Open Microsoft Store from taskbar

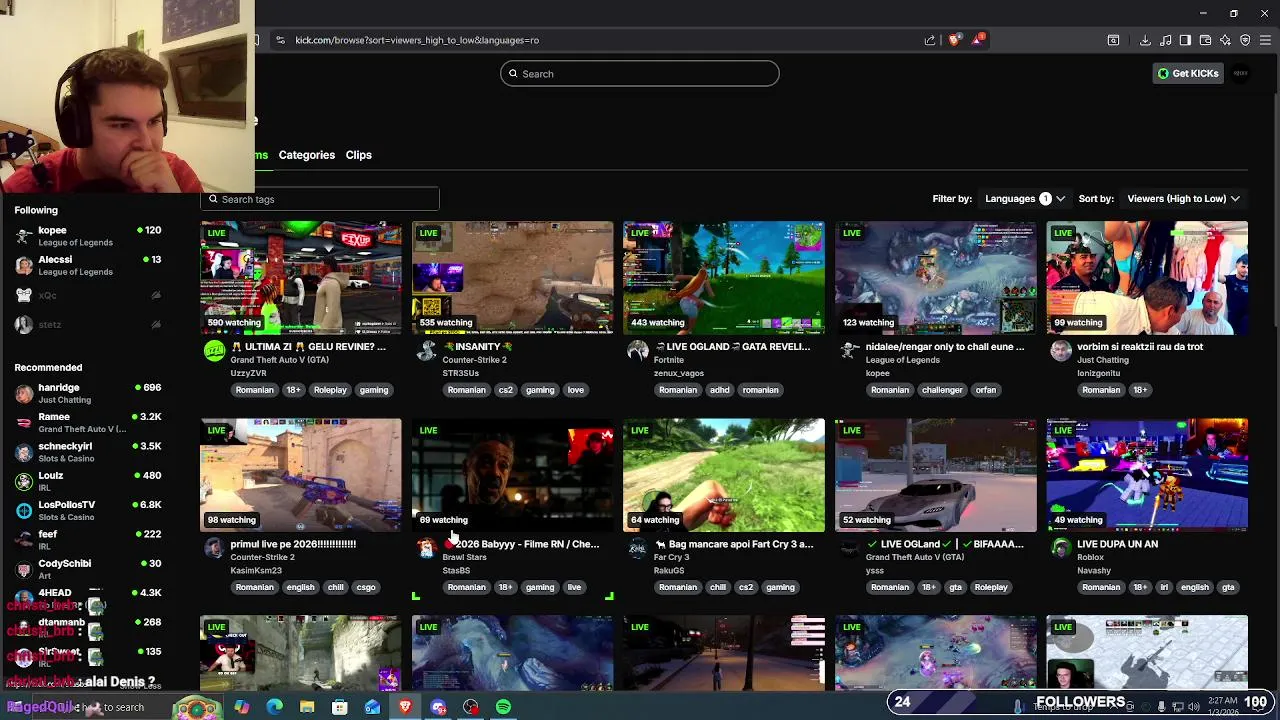340,707
